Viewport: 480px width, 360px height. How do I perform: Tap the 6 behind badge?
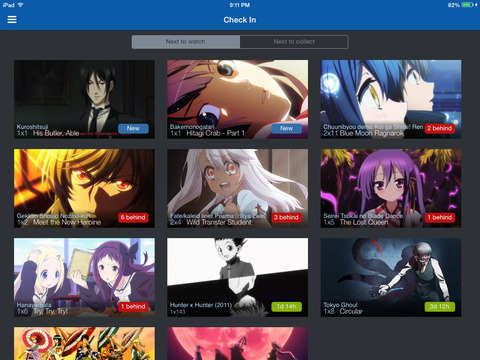tap(133, 217)
